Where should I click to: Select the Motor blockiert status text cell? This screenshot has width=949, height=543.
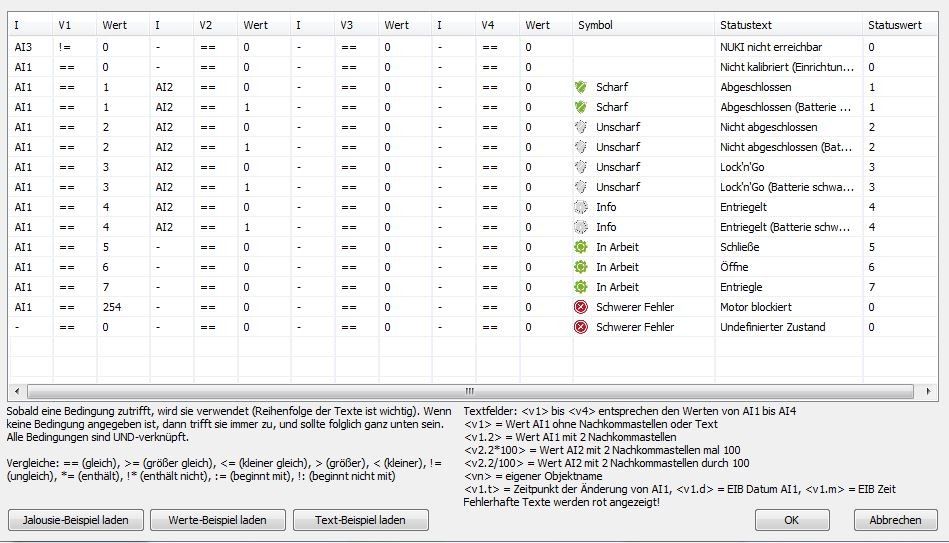pyautogui.click(x=755, y=307)
